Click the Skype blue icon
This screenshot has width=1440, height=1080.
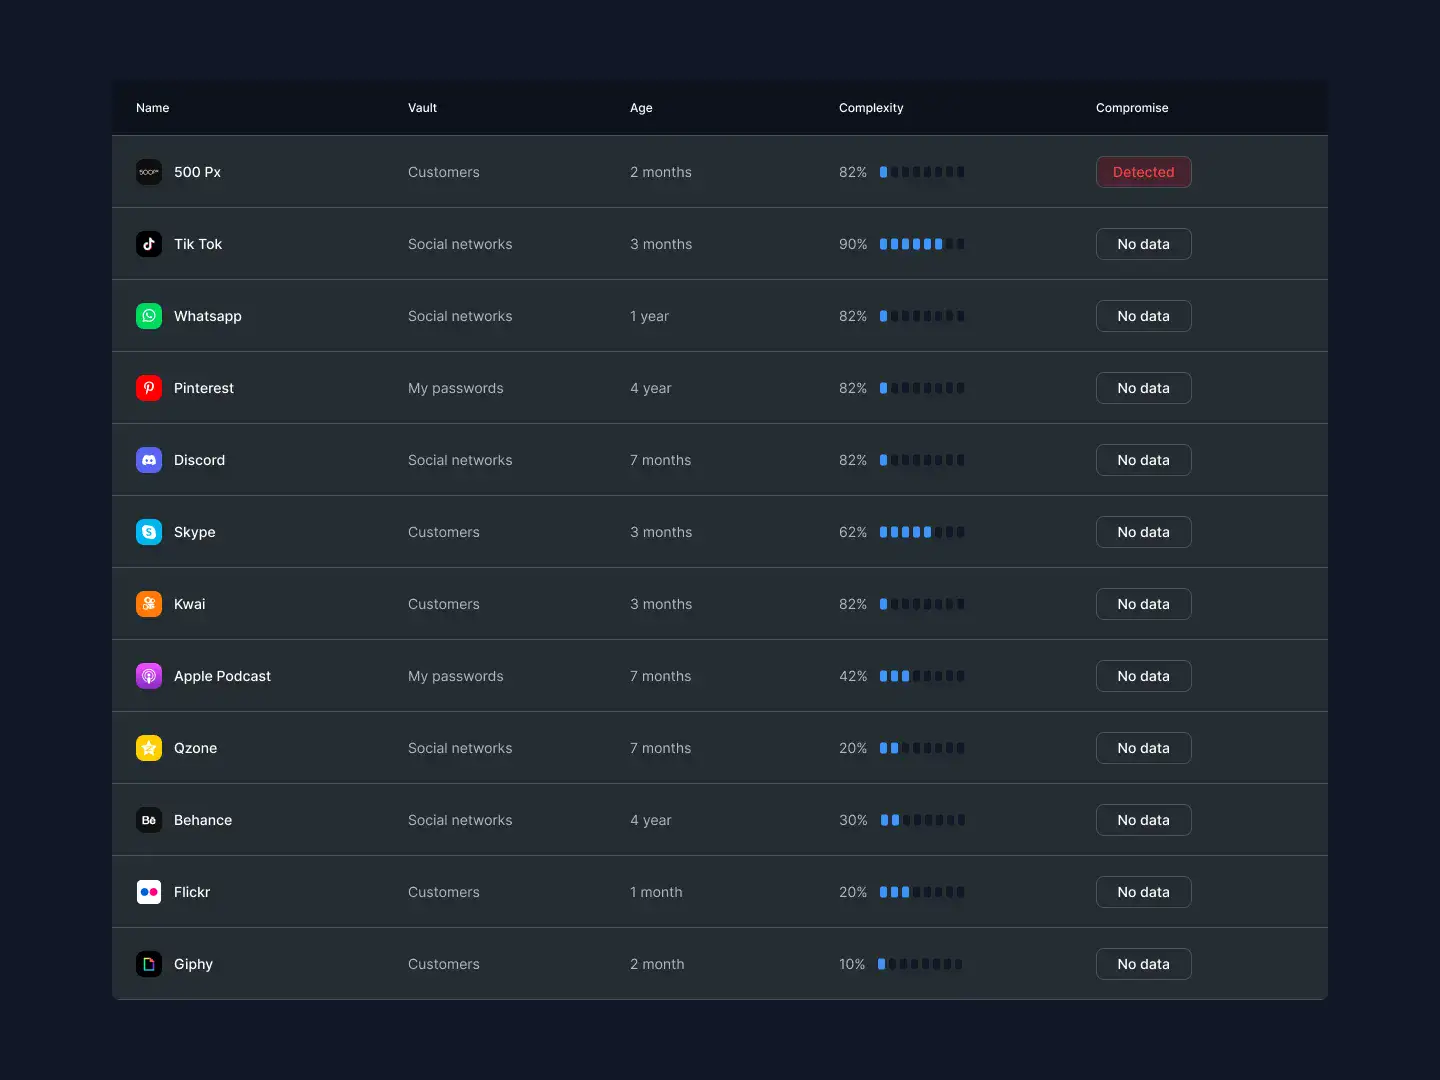click(x=149, y=532)
